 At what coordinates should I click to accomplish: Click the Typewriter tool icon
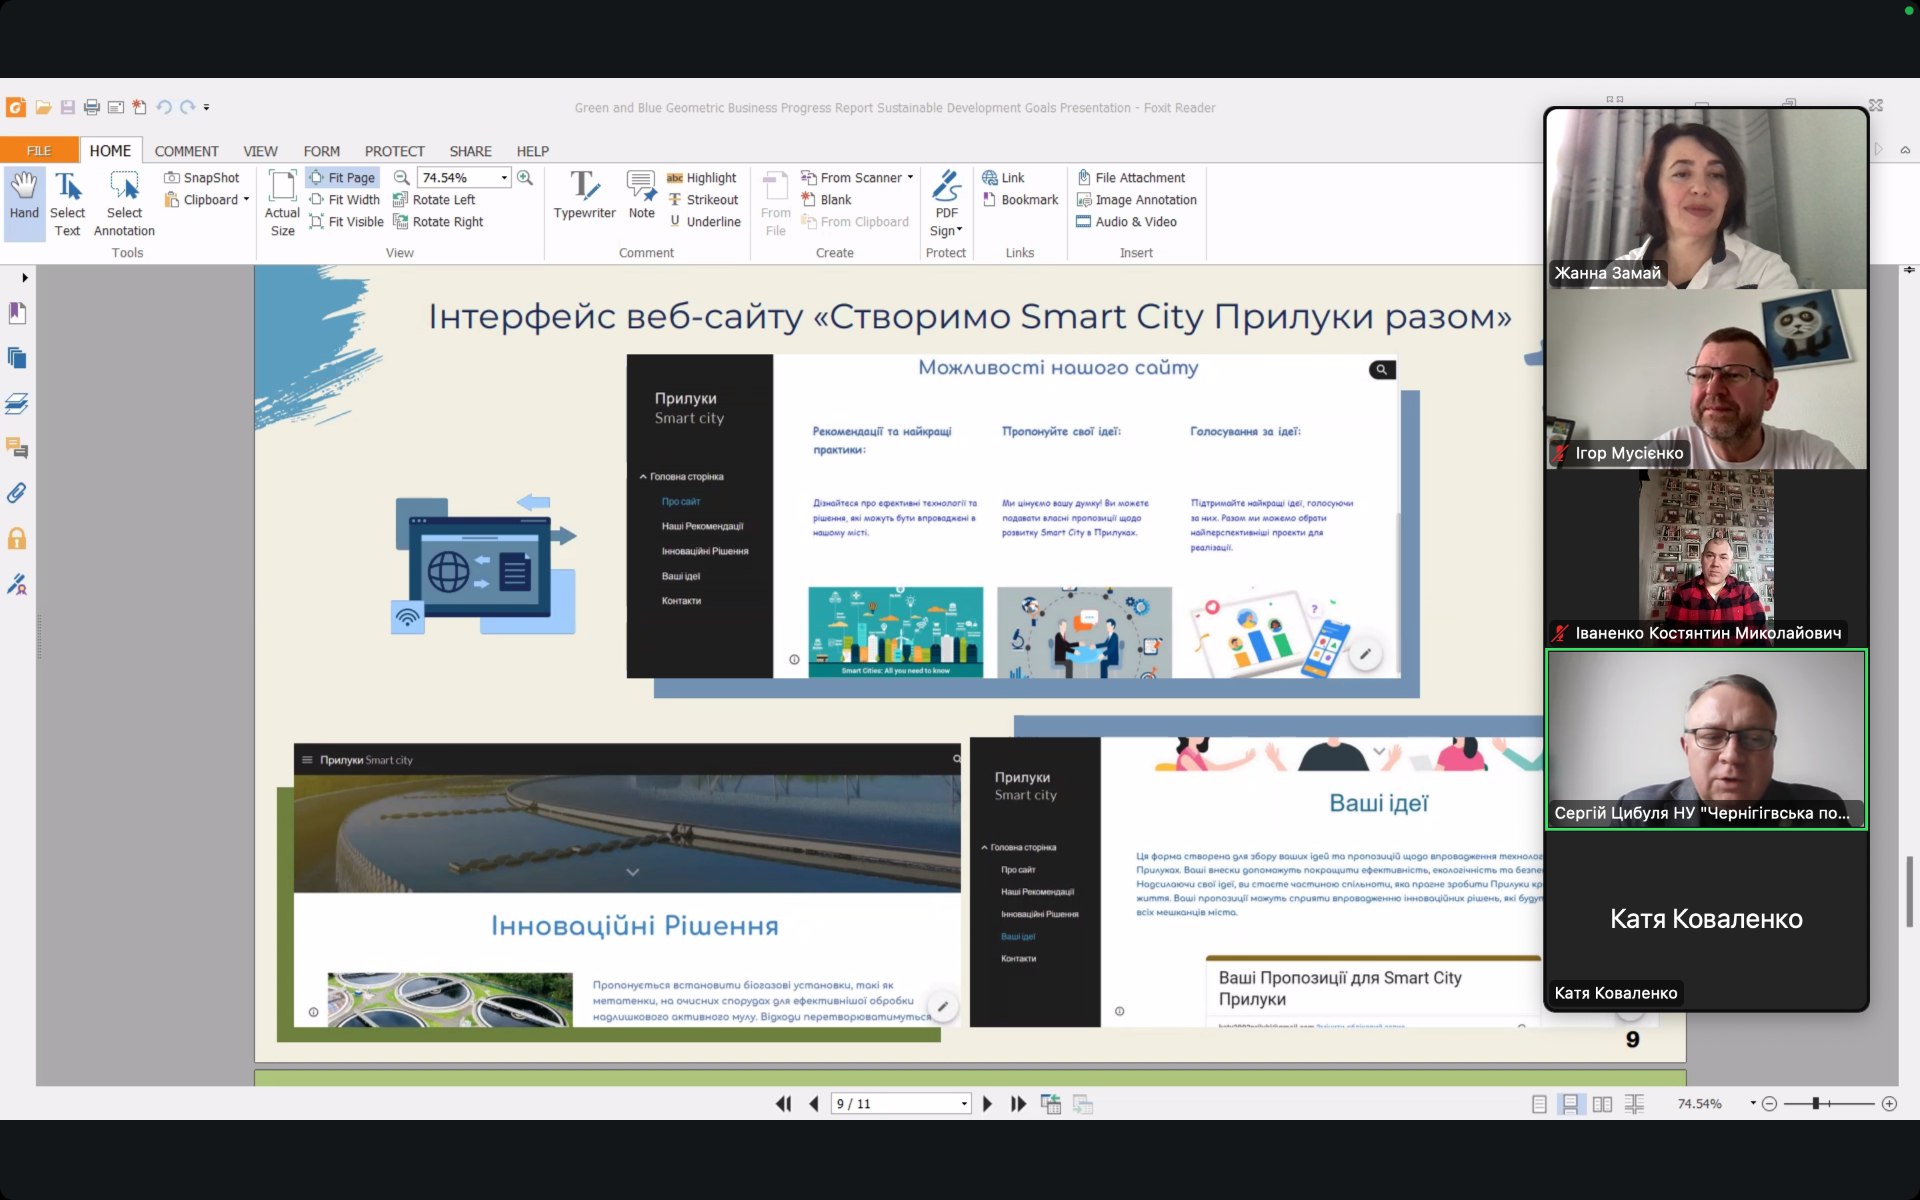pyautogui.click(x=584, y=186)
